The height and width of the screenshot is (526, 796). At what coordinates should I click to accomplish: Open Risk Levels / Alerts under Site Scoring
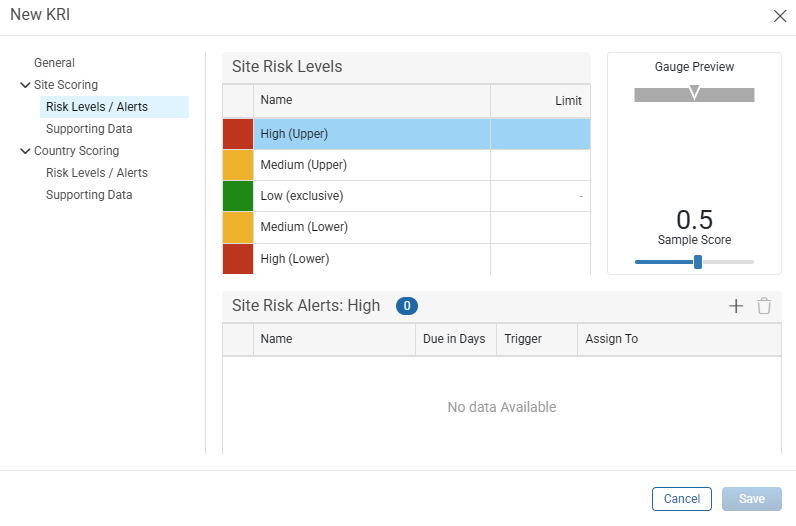click(x=114, y=107)
